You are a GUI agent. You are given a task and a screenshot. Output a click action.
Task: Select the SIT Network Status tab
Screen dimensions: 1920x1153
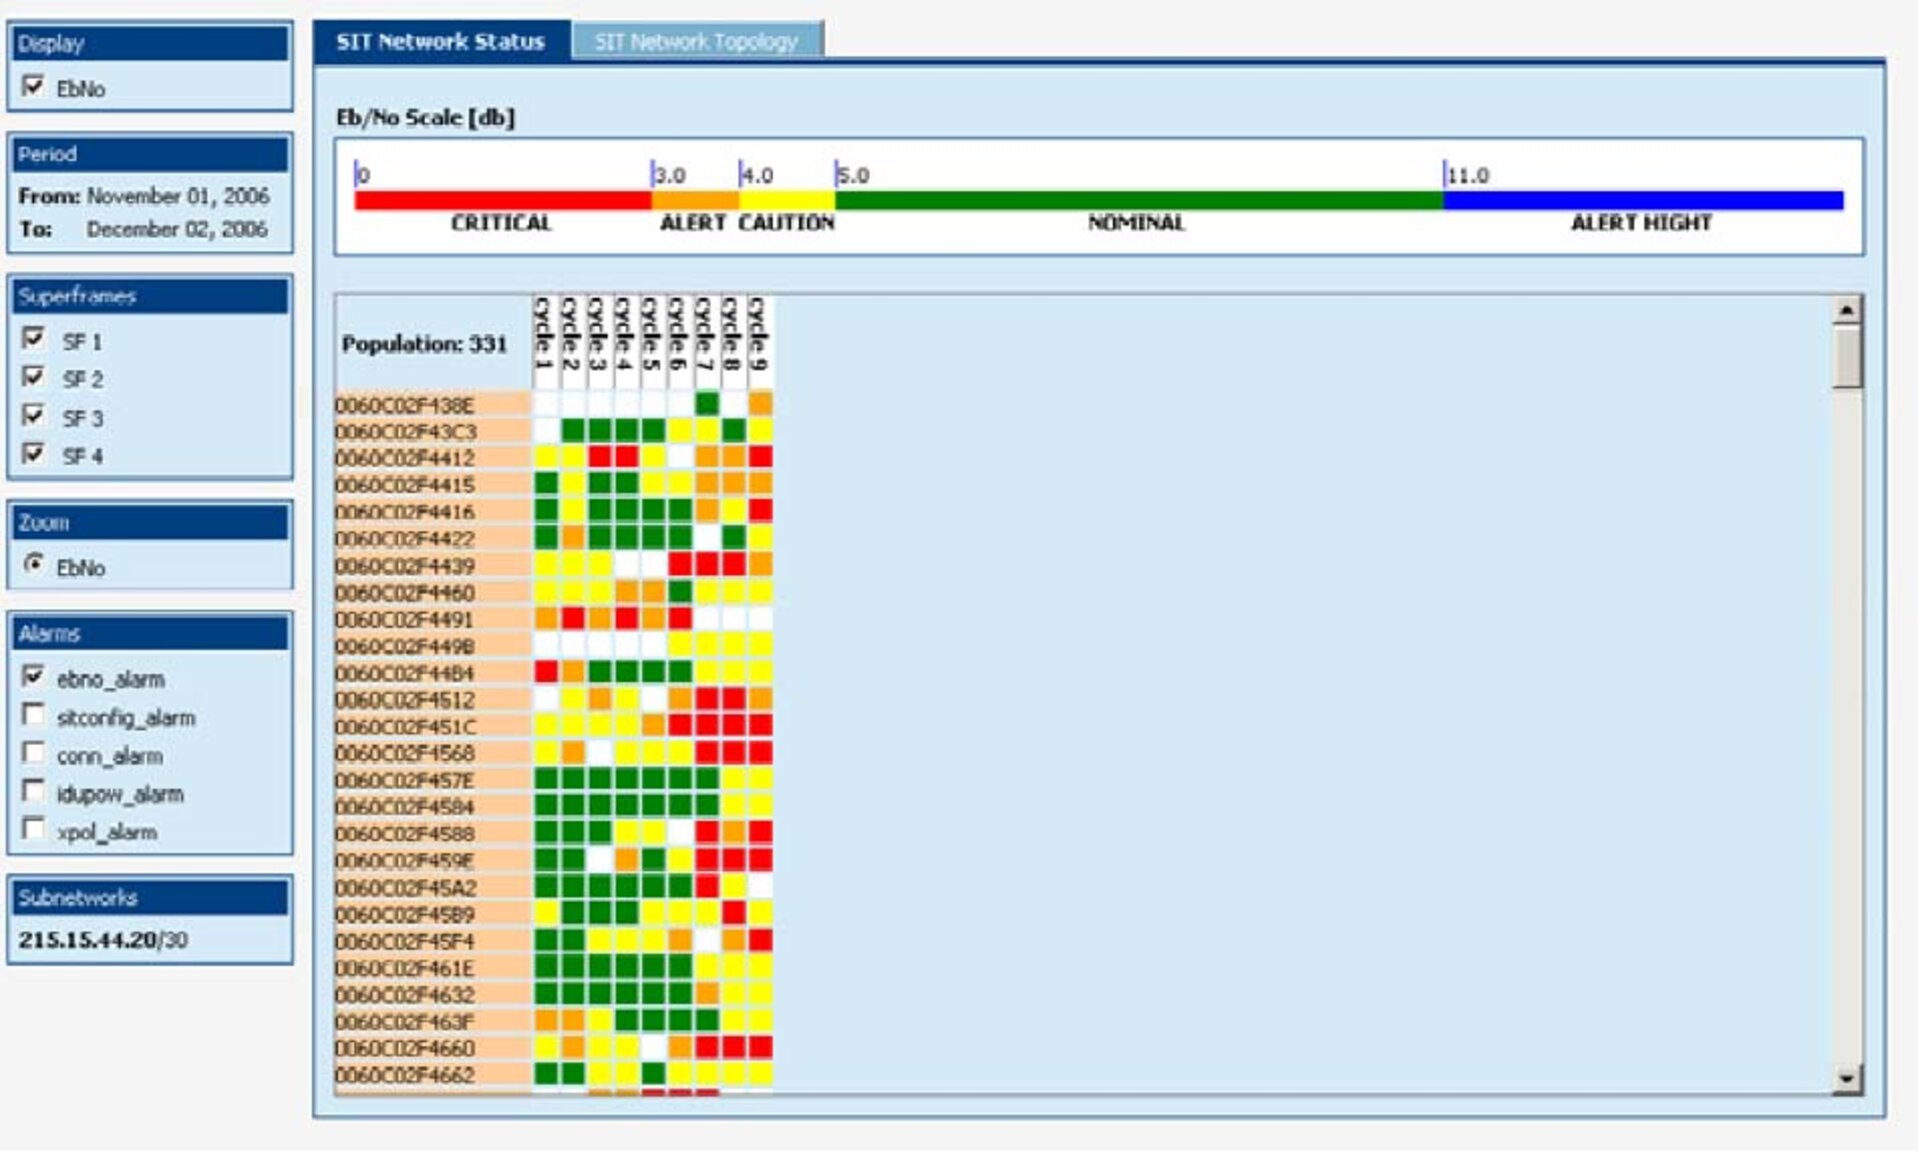[x=441, y=41]
